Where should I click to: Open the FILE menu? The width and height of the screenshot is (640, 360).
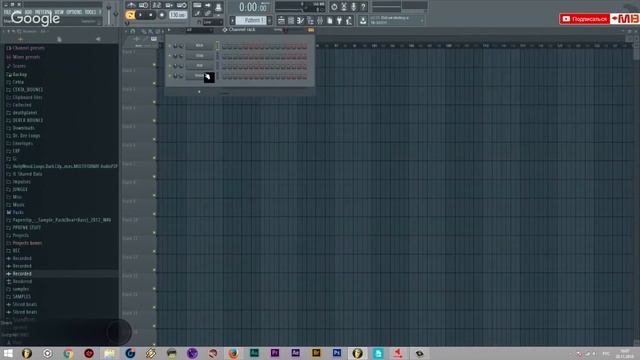pos(7,12)
